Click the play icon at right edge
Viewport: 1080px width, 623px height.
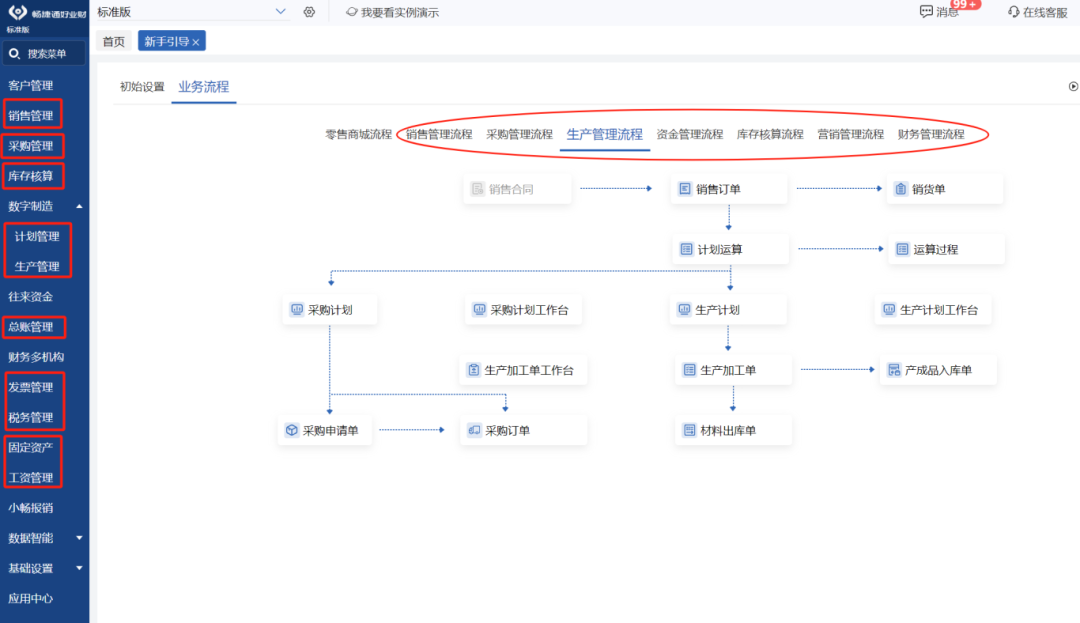coord(1073,87)
